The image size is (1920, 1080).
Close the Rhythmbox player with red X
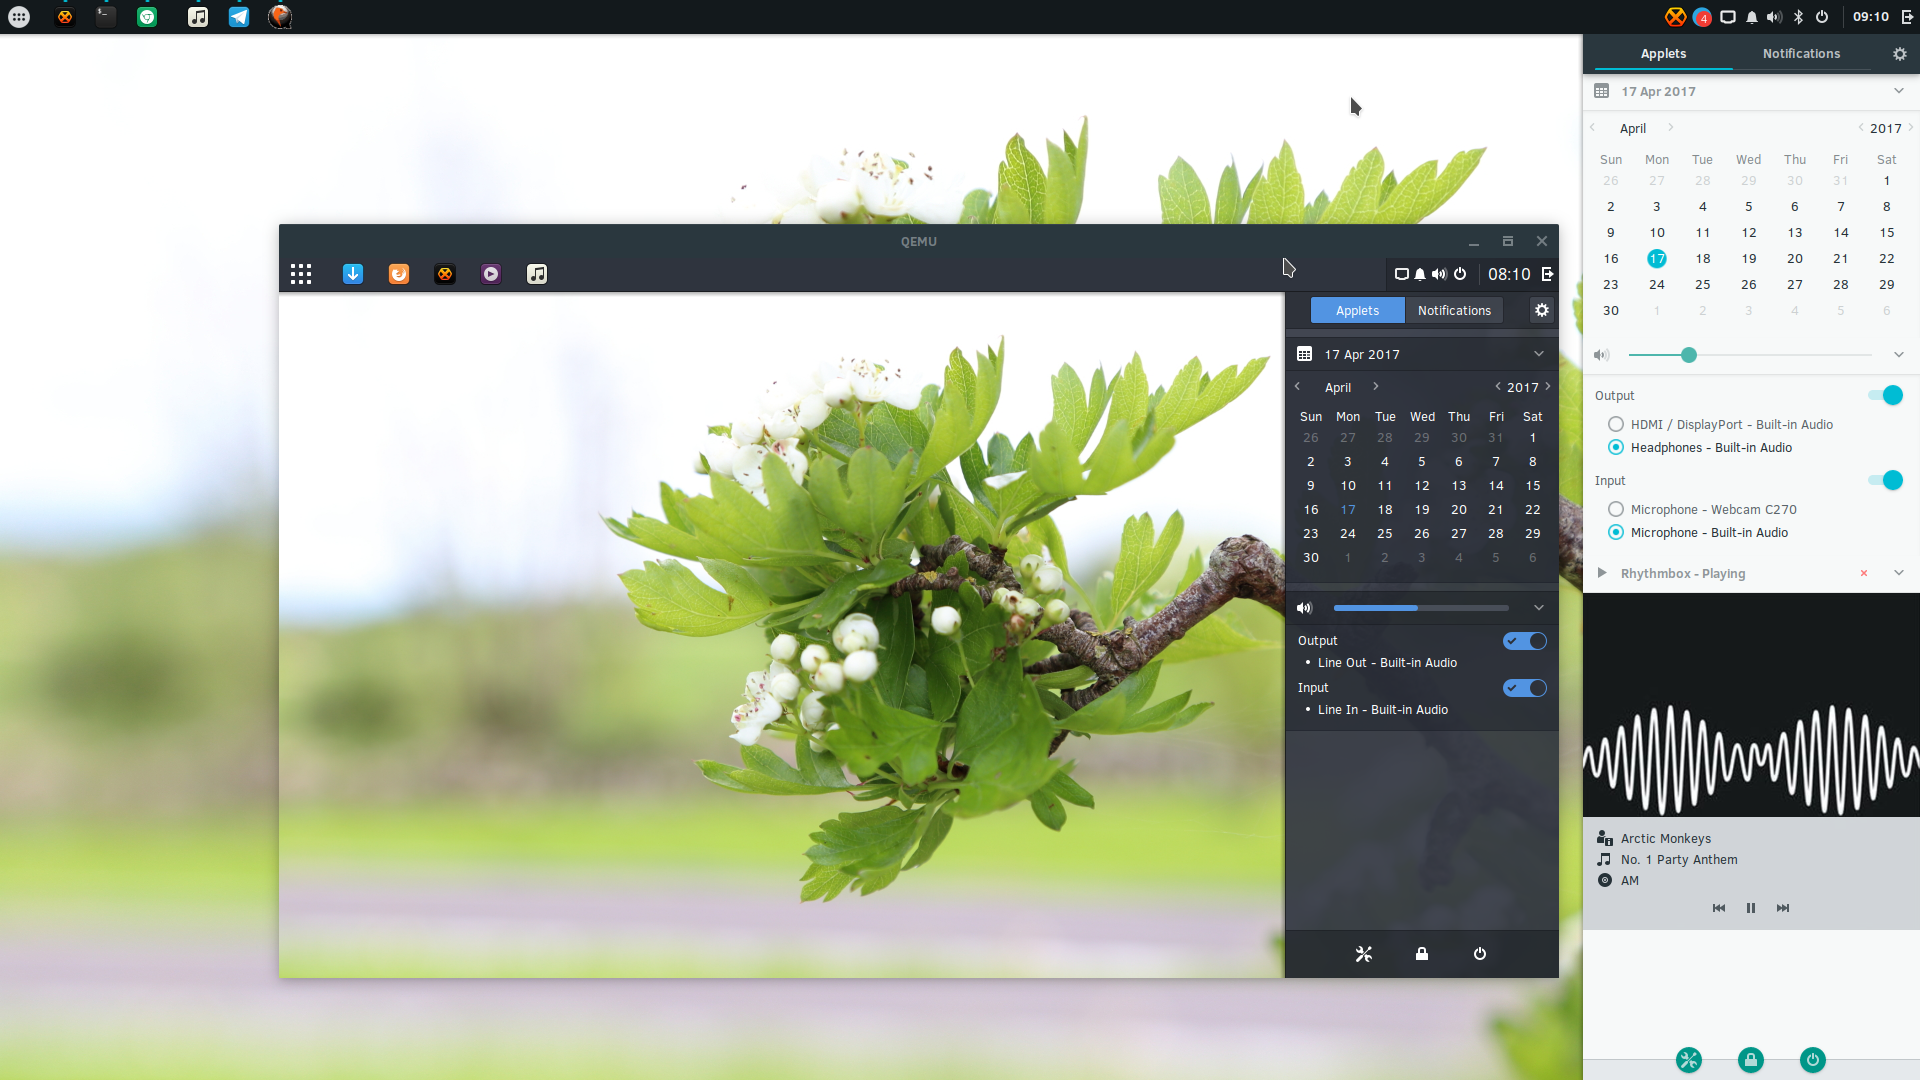click(x=1864, y=573)
